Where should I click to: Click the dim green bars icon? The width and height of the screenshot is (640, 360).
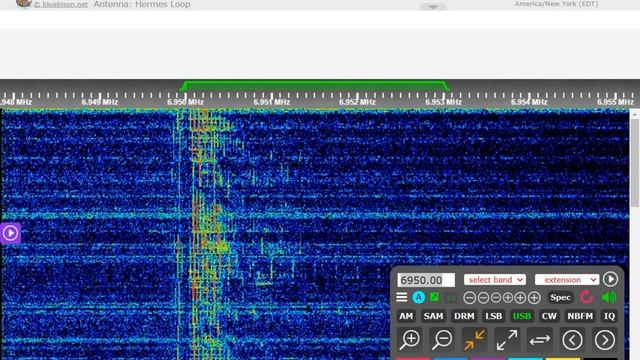click(451, 298)
